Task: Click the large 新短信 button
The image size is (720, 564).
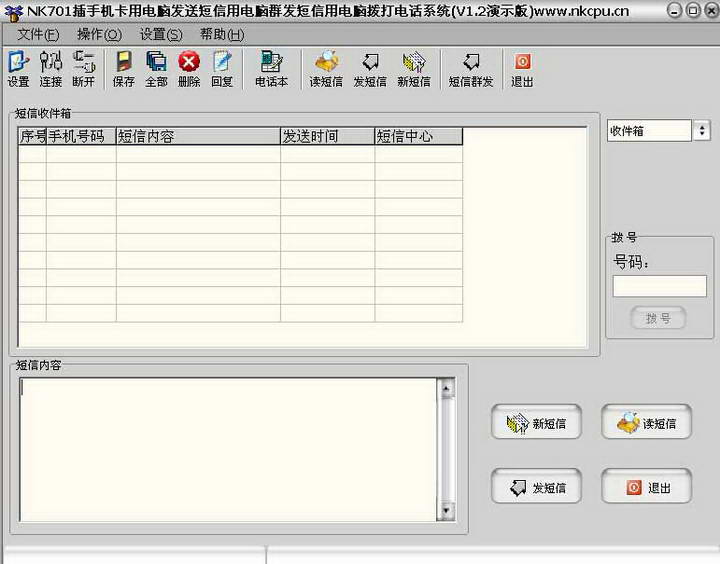Action: pyautogui.click(x=536, y=423)
